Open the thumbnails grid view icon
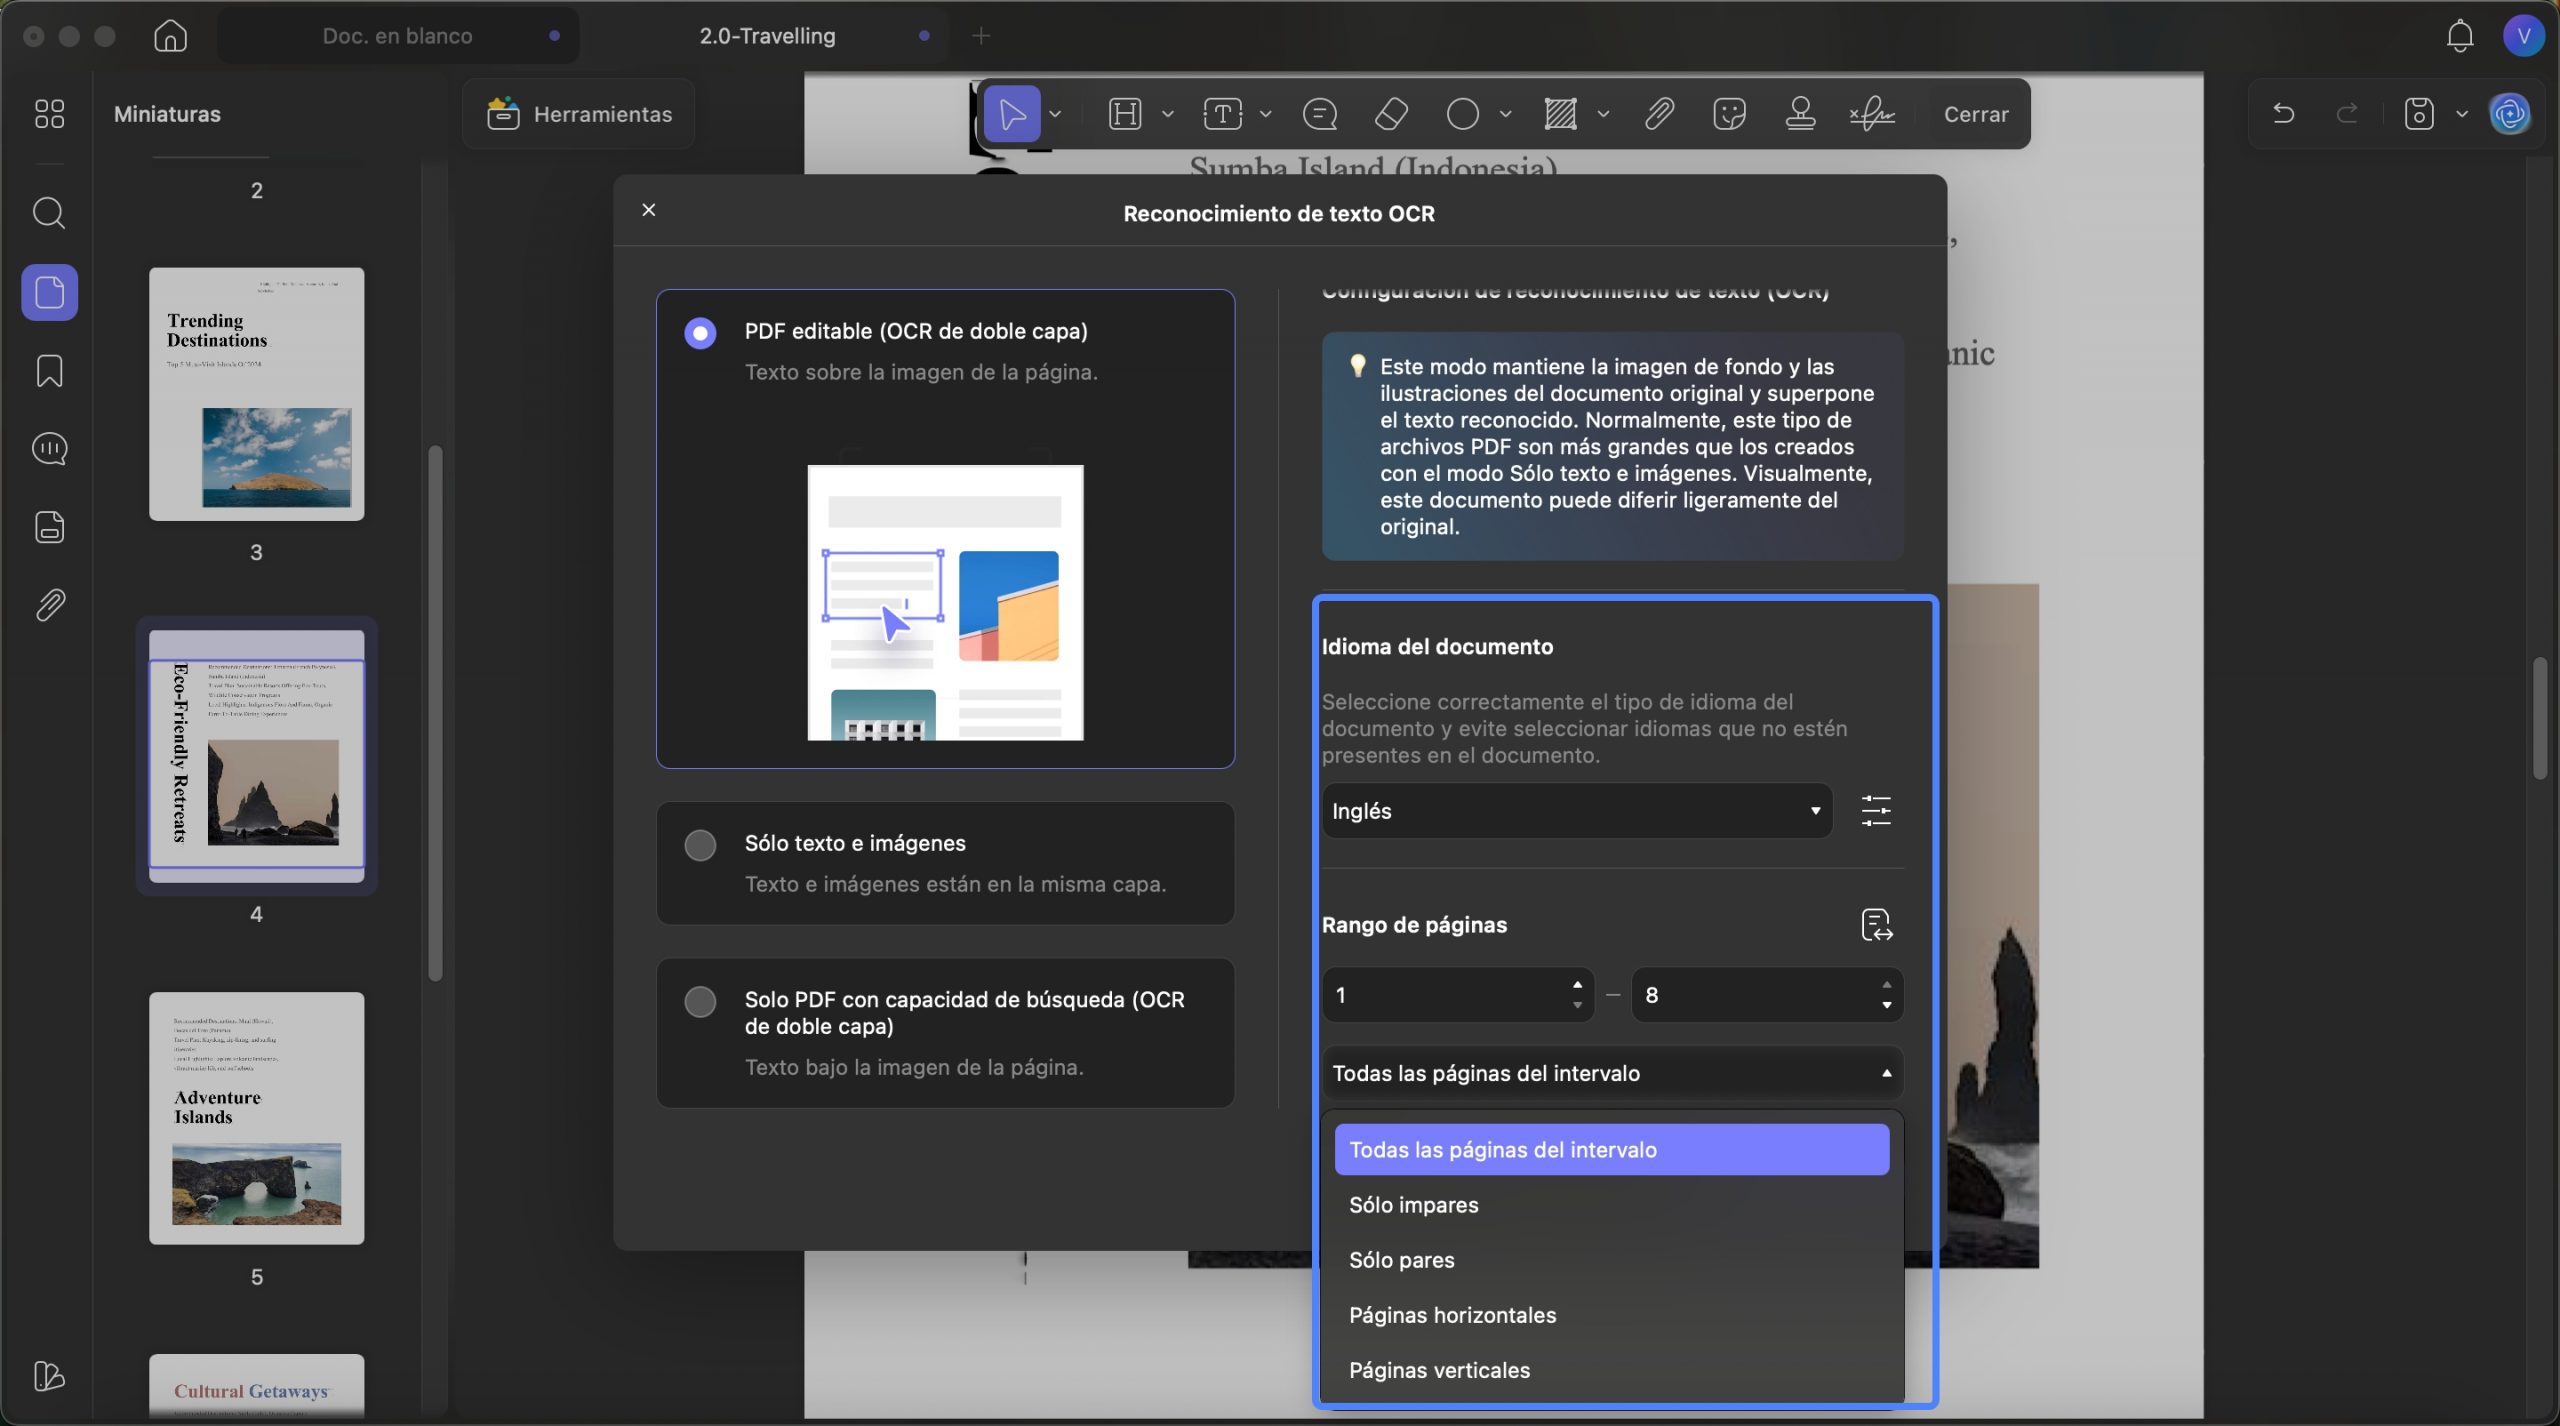This screenshot has height=1426, width=2560. (x=49, y=114)
